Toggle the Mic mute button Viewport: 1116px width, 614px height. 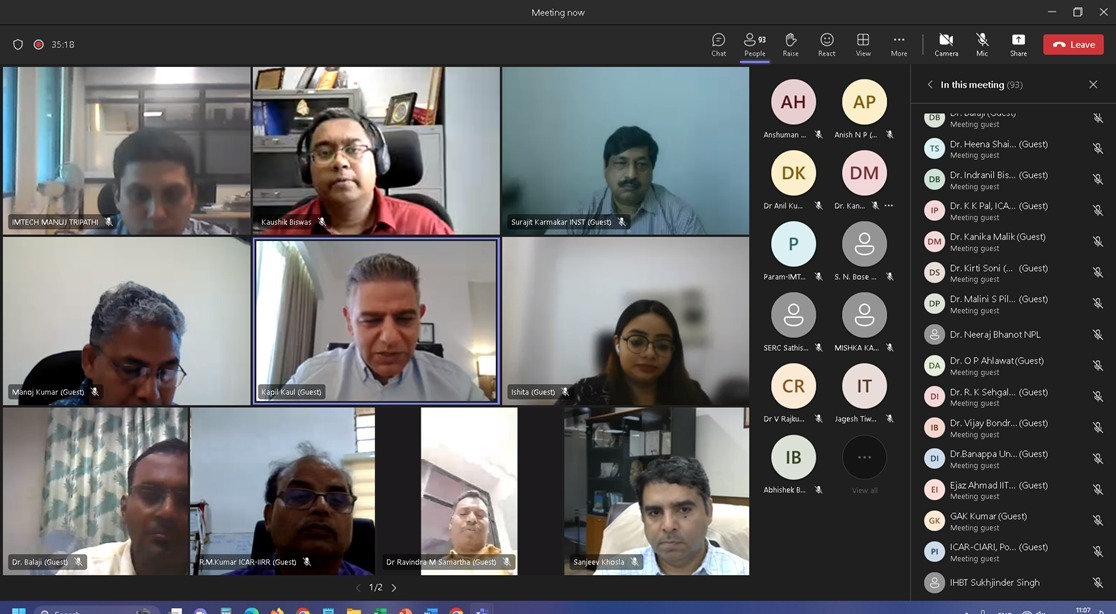tap(982, 44)
